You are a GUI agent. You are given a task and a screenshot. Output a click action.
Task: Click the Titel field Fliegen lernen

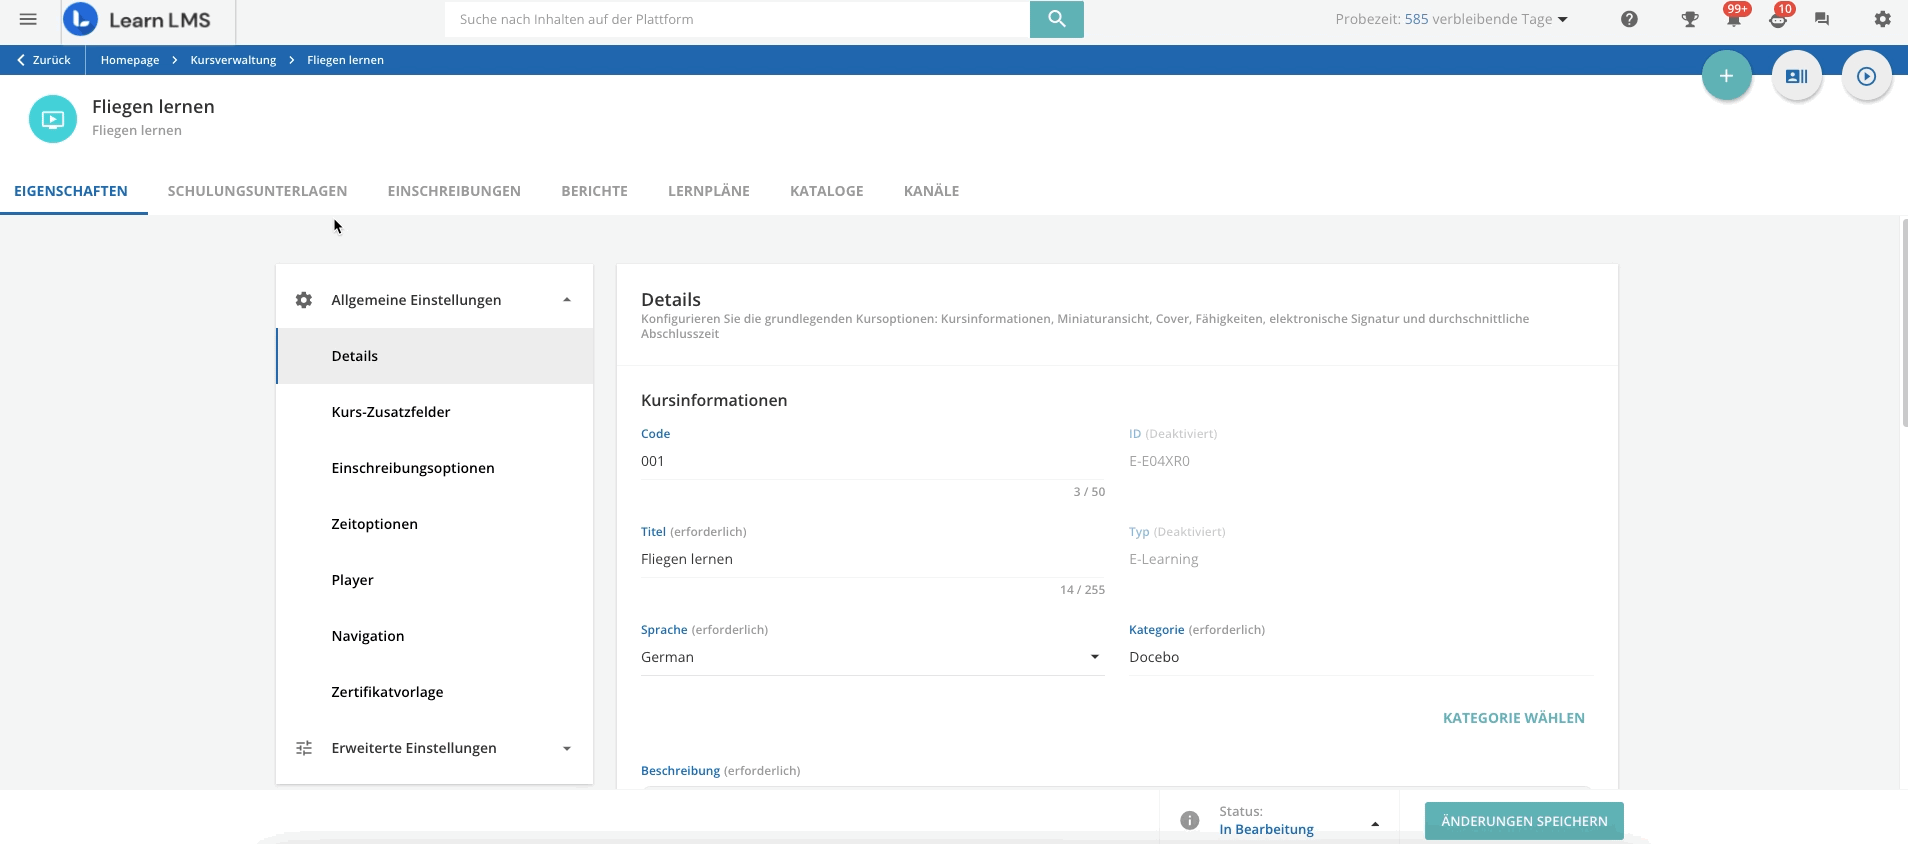click(x=872, y=559)
